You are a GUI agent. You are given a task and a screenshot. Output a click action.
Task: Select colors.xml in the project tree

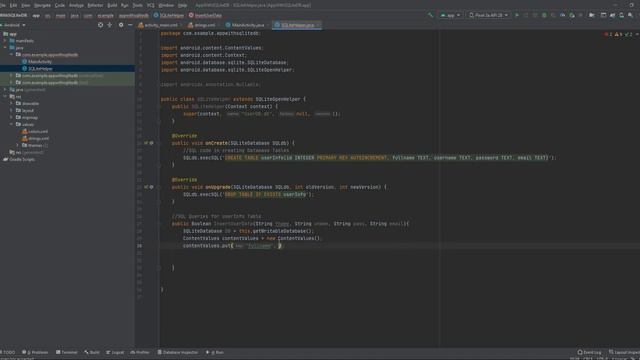[x=35, y=131]
